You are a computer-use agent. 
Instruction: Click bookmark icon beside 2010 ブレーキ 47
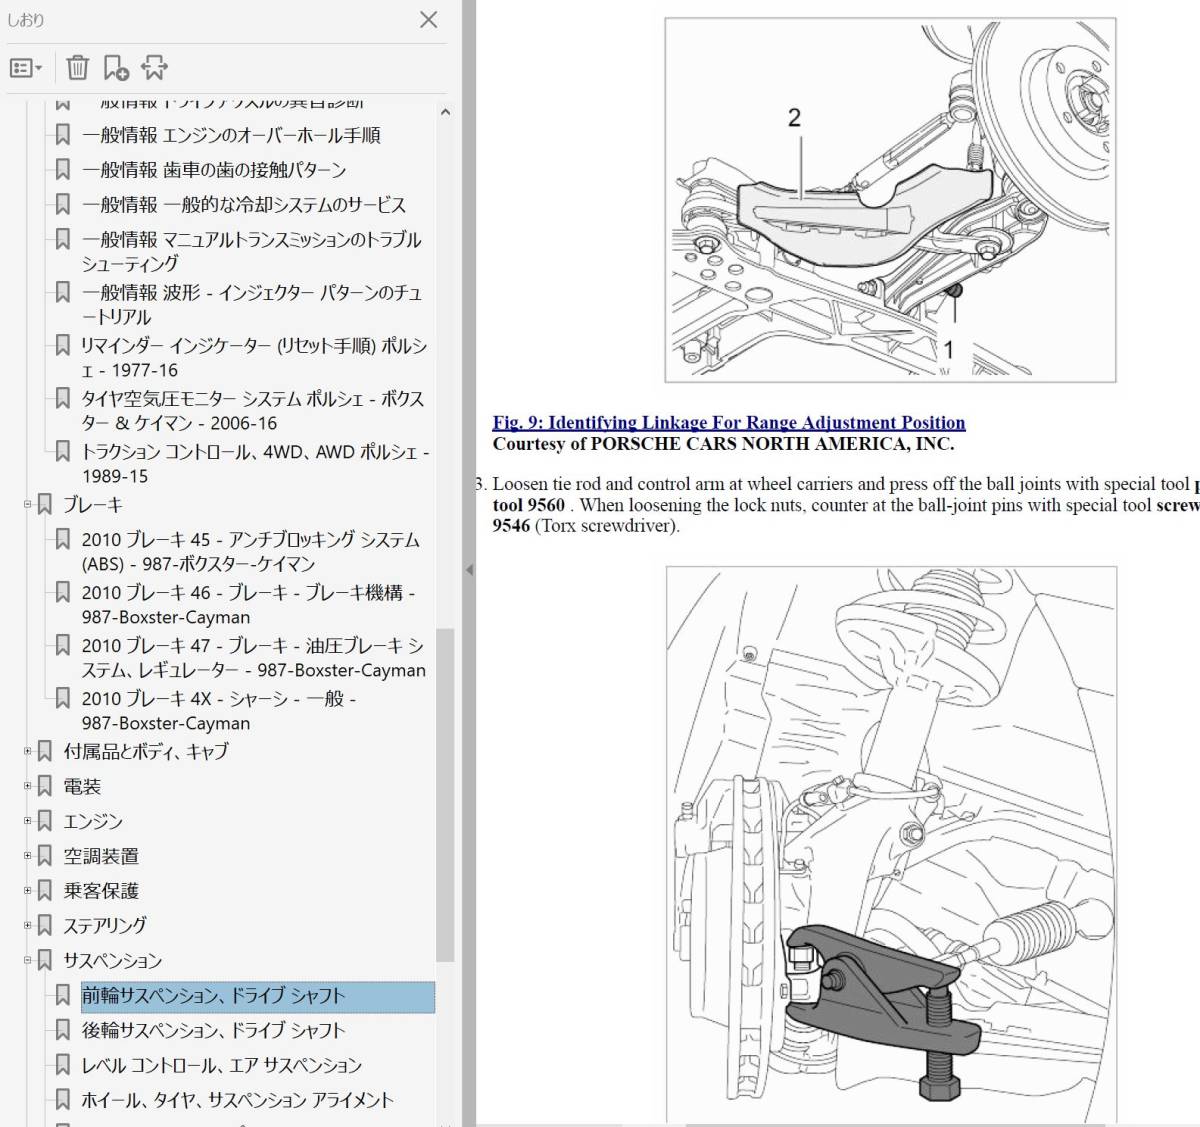click(62, 646)
